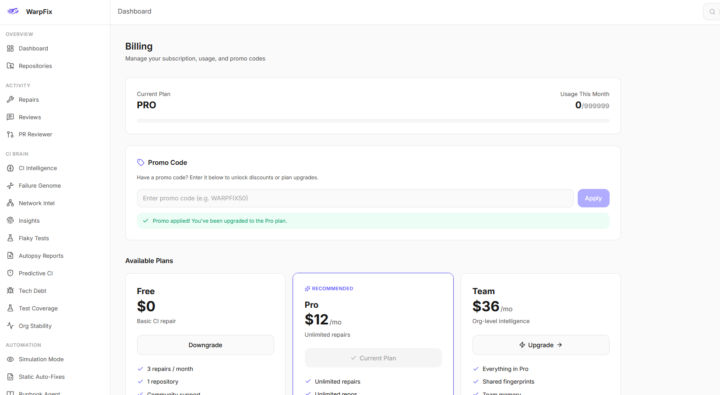The width and height of the screenshot is (720, 395).
Task: Go to Flaky Tests
Action: click(x=34, y=238)
